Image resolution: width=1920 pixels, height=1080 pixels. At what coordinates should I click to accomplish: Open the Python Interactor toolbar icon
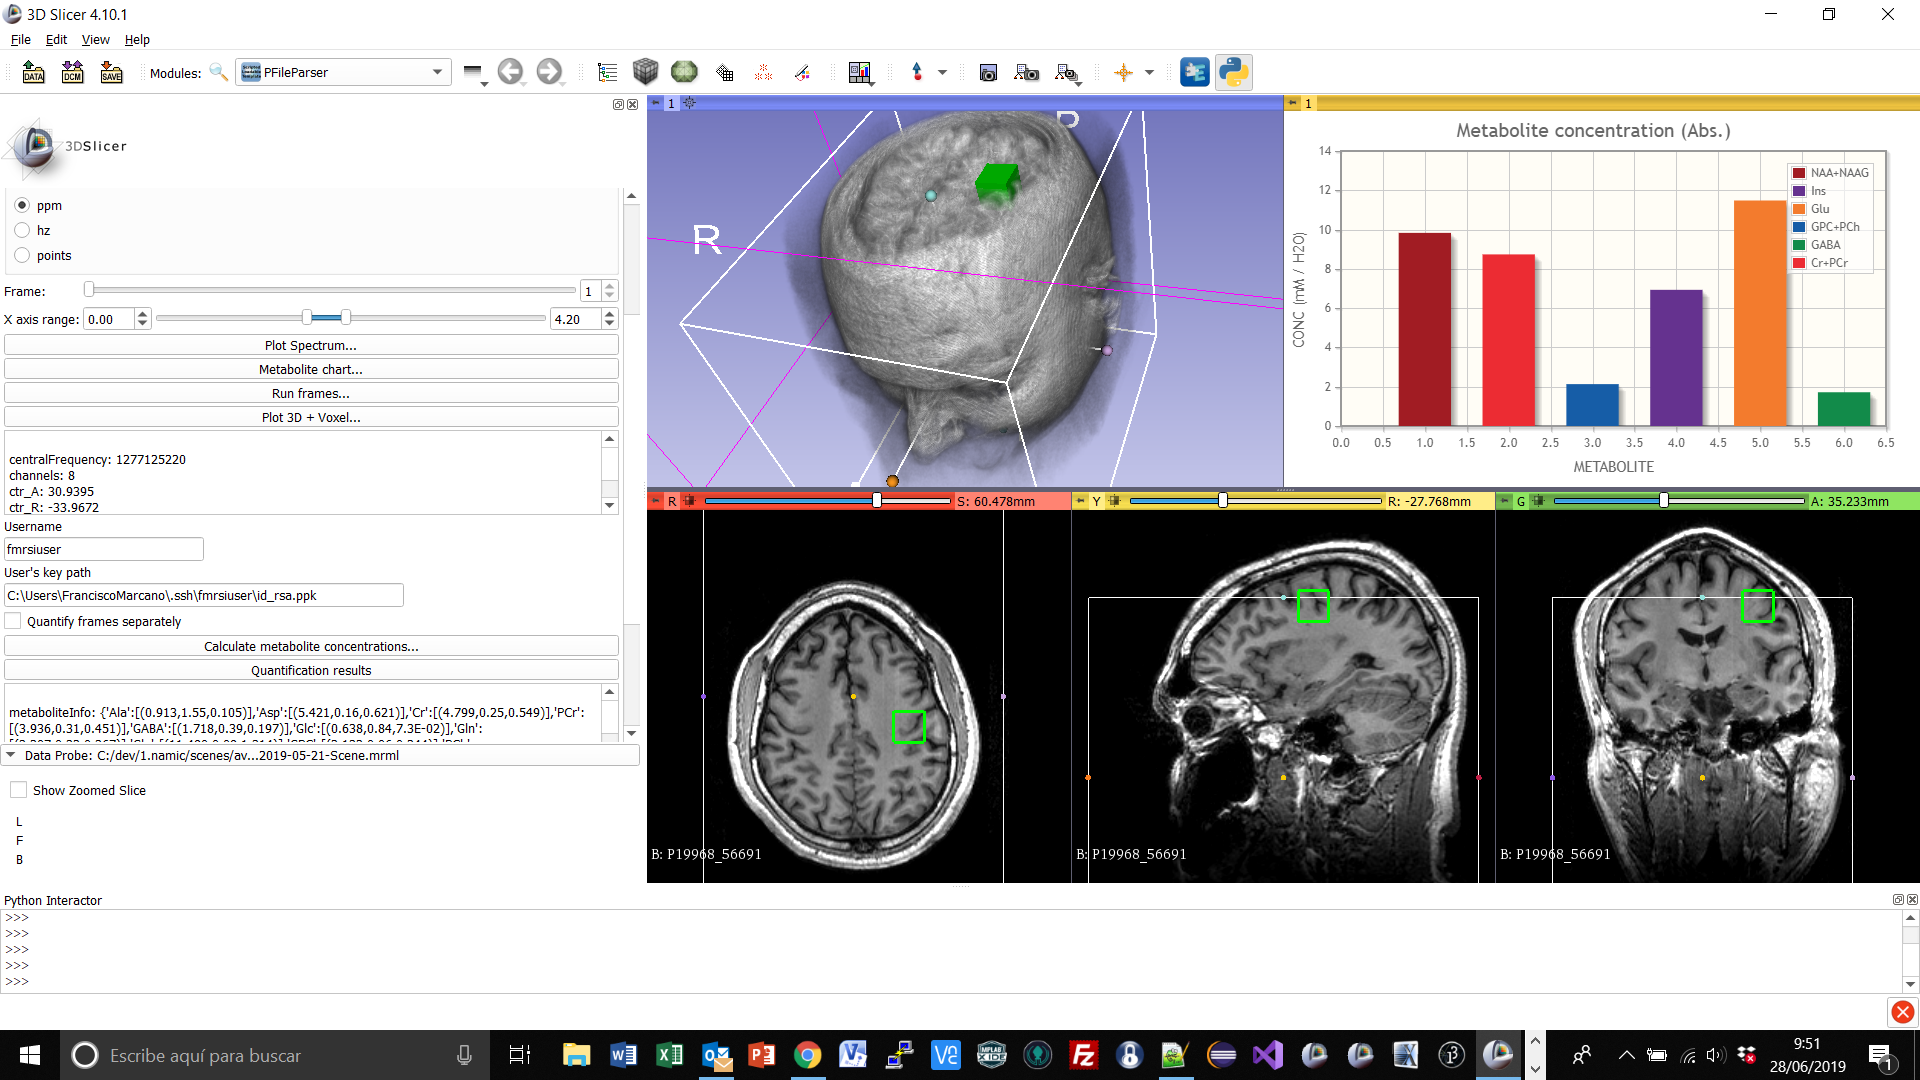click(1233, 72)
